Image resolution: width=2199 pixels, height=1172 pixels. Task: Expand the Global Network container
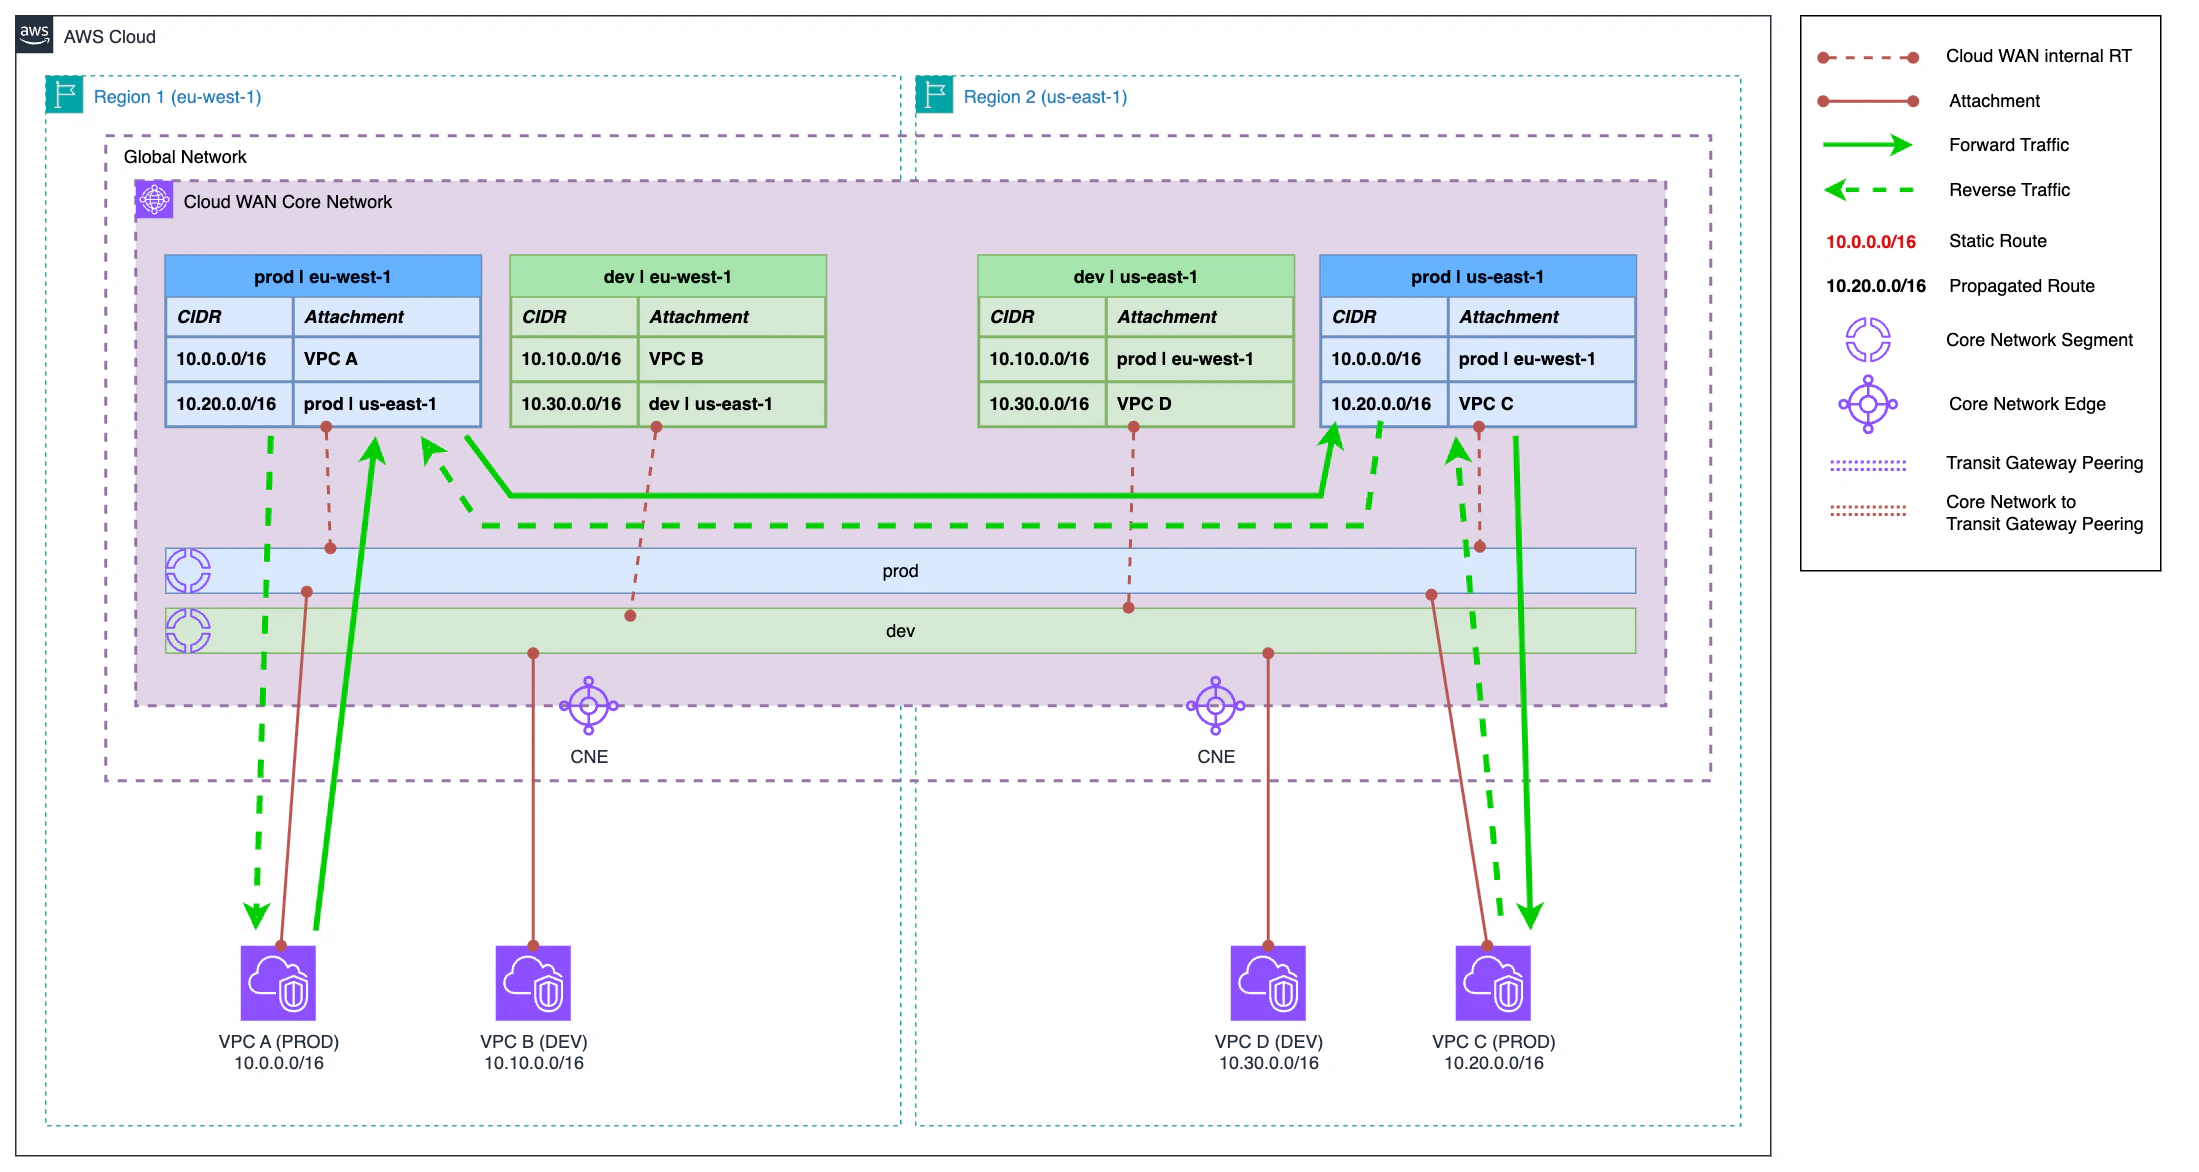click(x=184, y=156)
